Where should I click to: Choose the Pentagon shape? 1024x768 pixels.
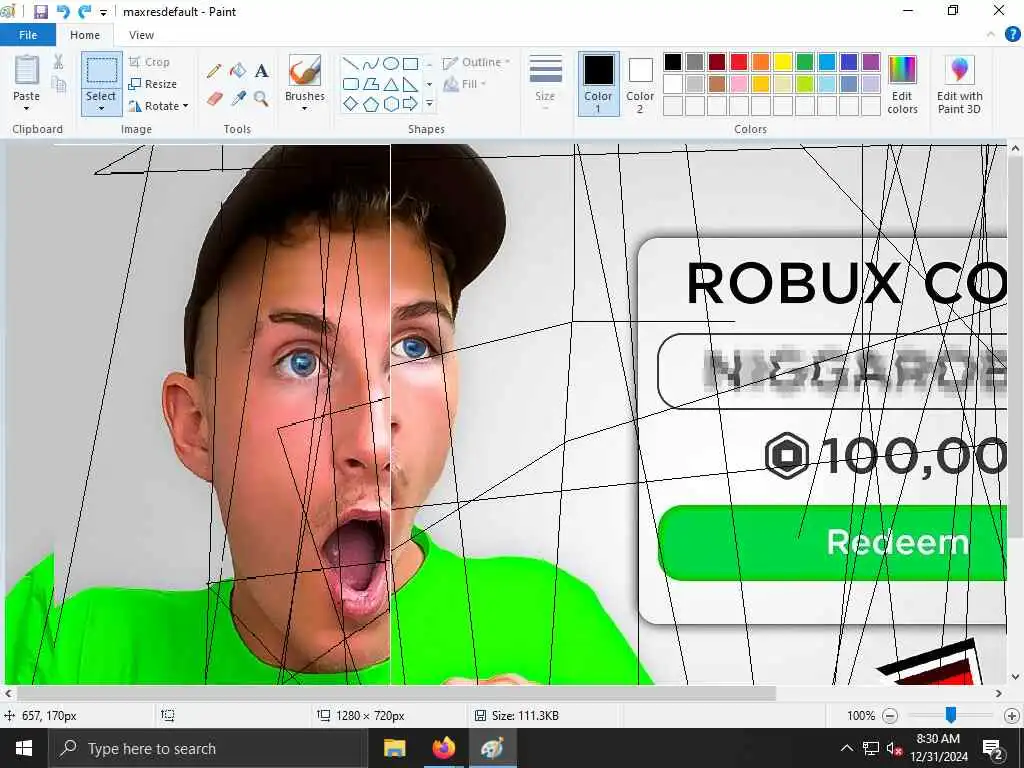371,104
